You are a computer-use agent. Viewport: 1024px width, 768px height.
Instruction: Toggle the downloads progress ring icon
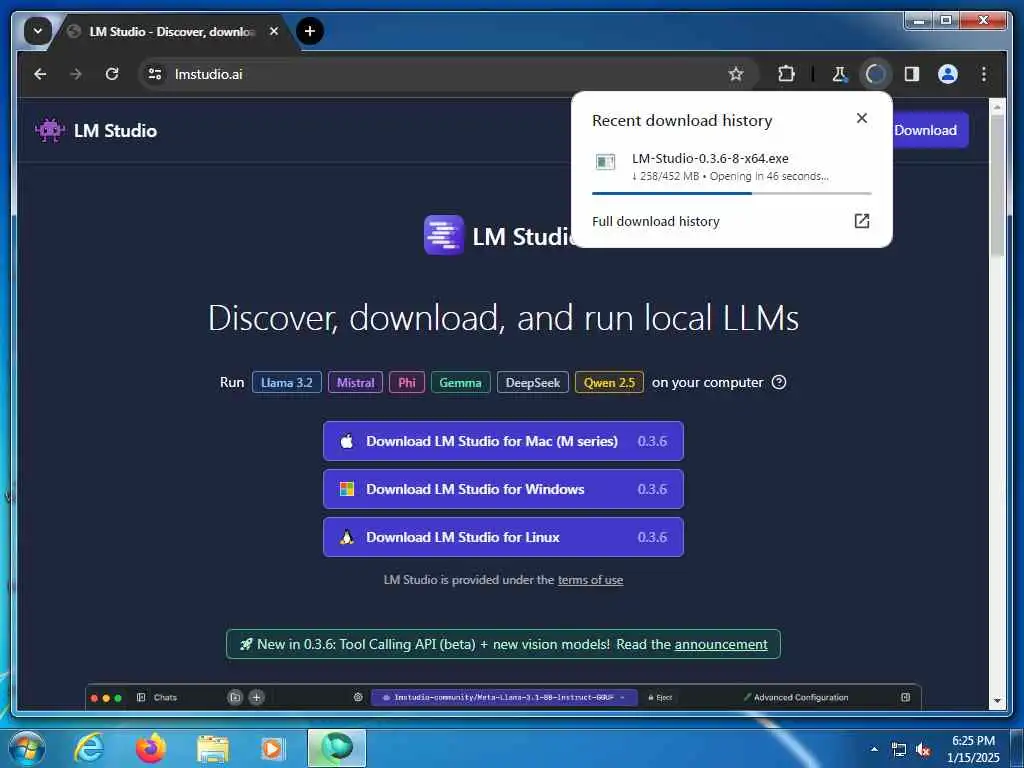(x=875, y=74)
